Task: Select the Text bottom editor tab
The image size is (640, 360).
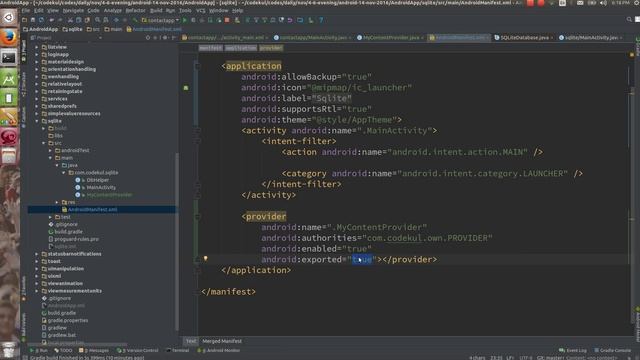Action: coord(191,341)
